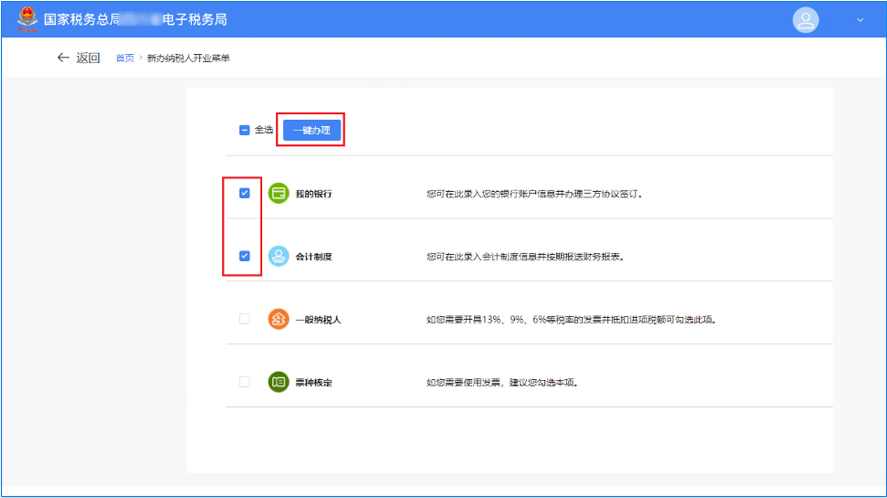Click the 一般纳税人 item label
Image resolution: width=887 pixels, height=498 pixels.
318,319
